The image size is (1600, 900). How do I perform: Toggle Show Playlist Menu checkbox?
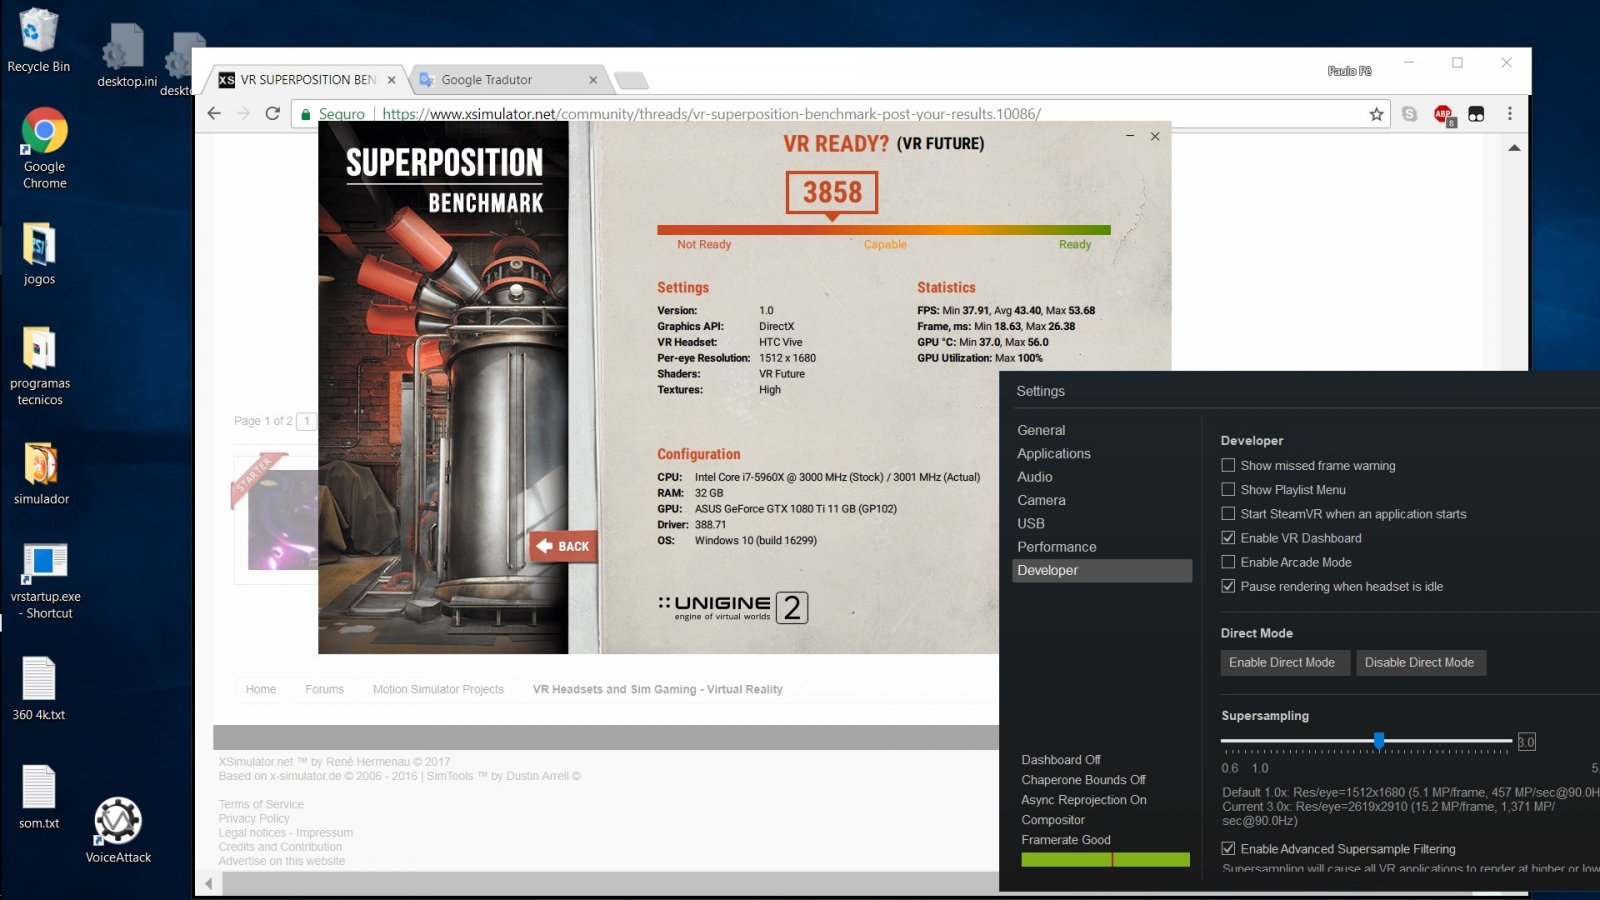point(1228,489)
